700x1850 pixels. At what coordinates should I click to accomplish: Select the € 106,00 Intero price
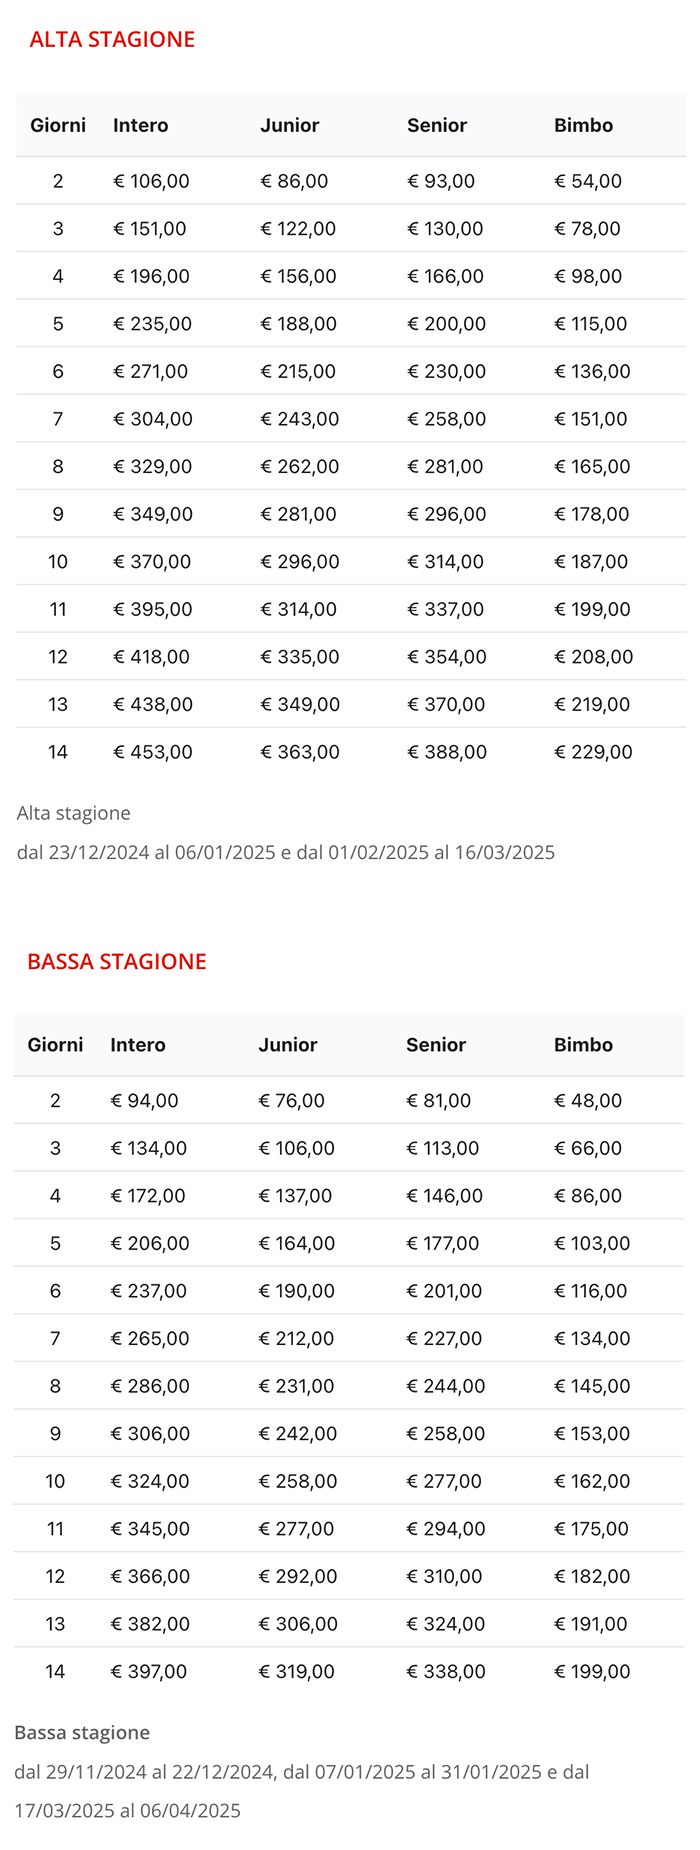click(151, 181)
